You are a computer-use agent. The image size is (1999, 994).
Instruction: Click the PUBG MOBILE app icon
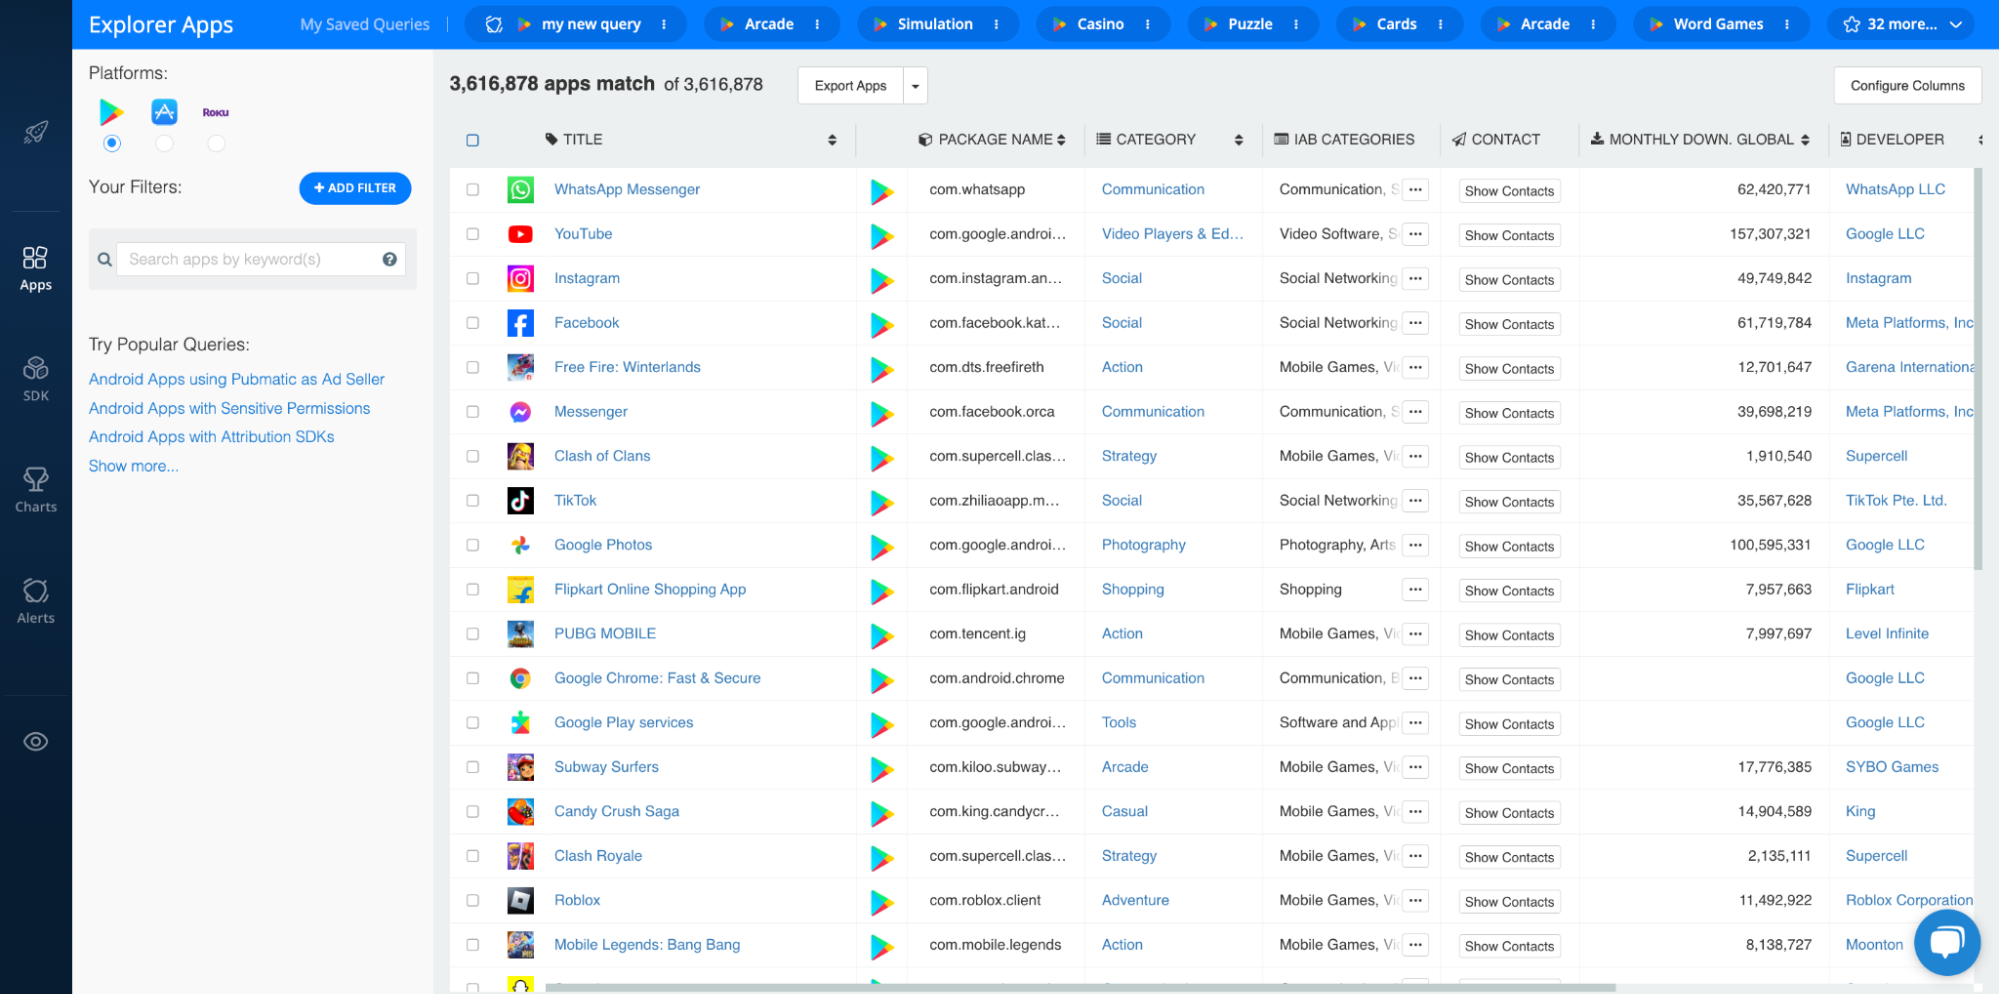[520, 634]
